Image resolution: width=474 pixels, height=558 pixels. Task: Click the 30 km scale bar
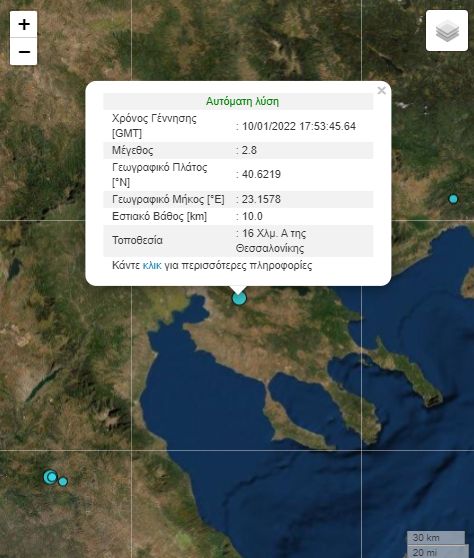tap(436, 538)
